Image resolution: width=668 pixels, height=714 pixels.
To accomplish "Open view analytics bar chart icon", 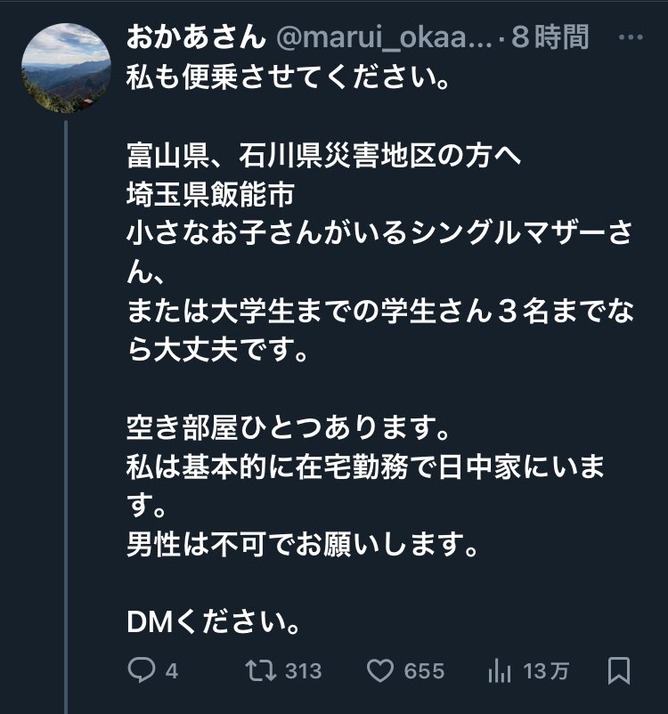I will (x=500, y=670).
